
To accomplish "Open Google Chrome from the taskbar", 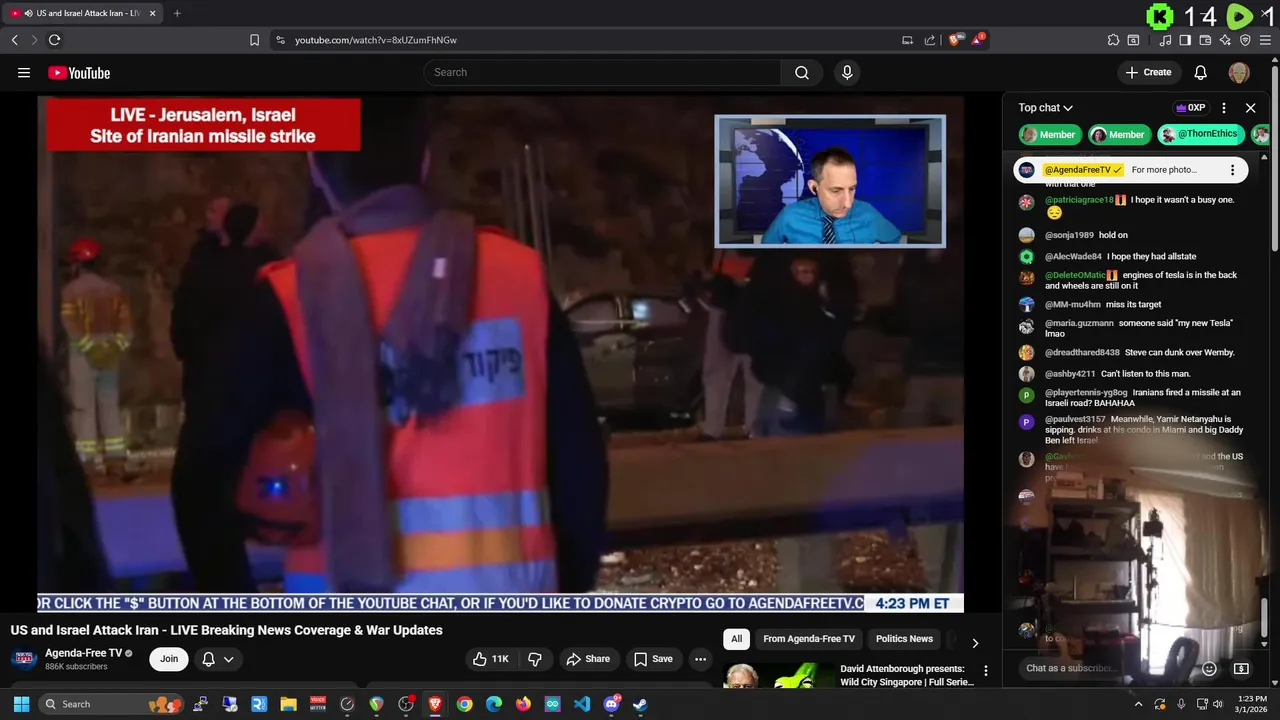I will tap(464, 704).
